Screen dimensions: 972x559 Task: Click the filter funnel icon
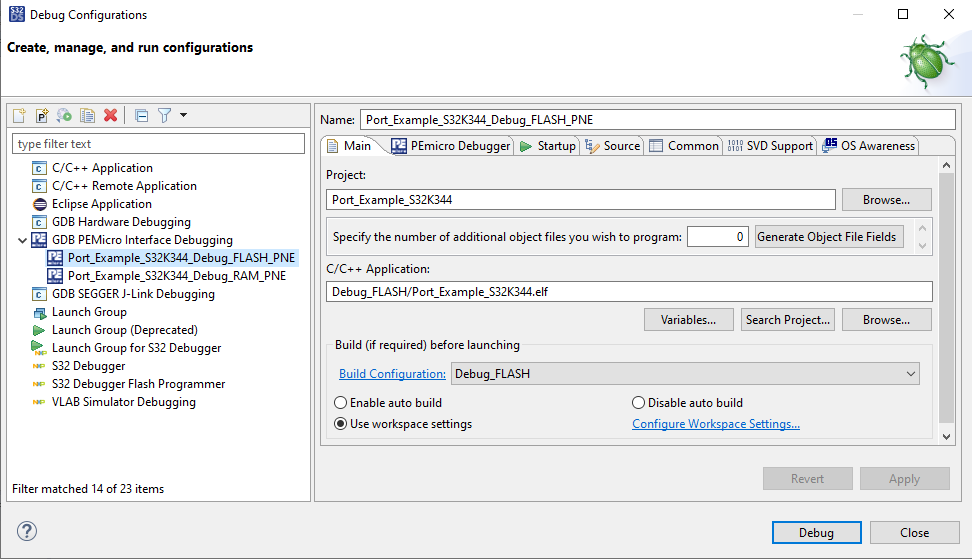[165, 116]
